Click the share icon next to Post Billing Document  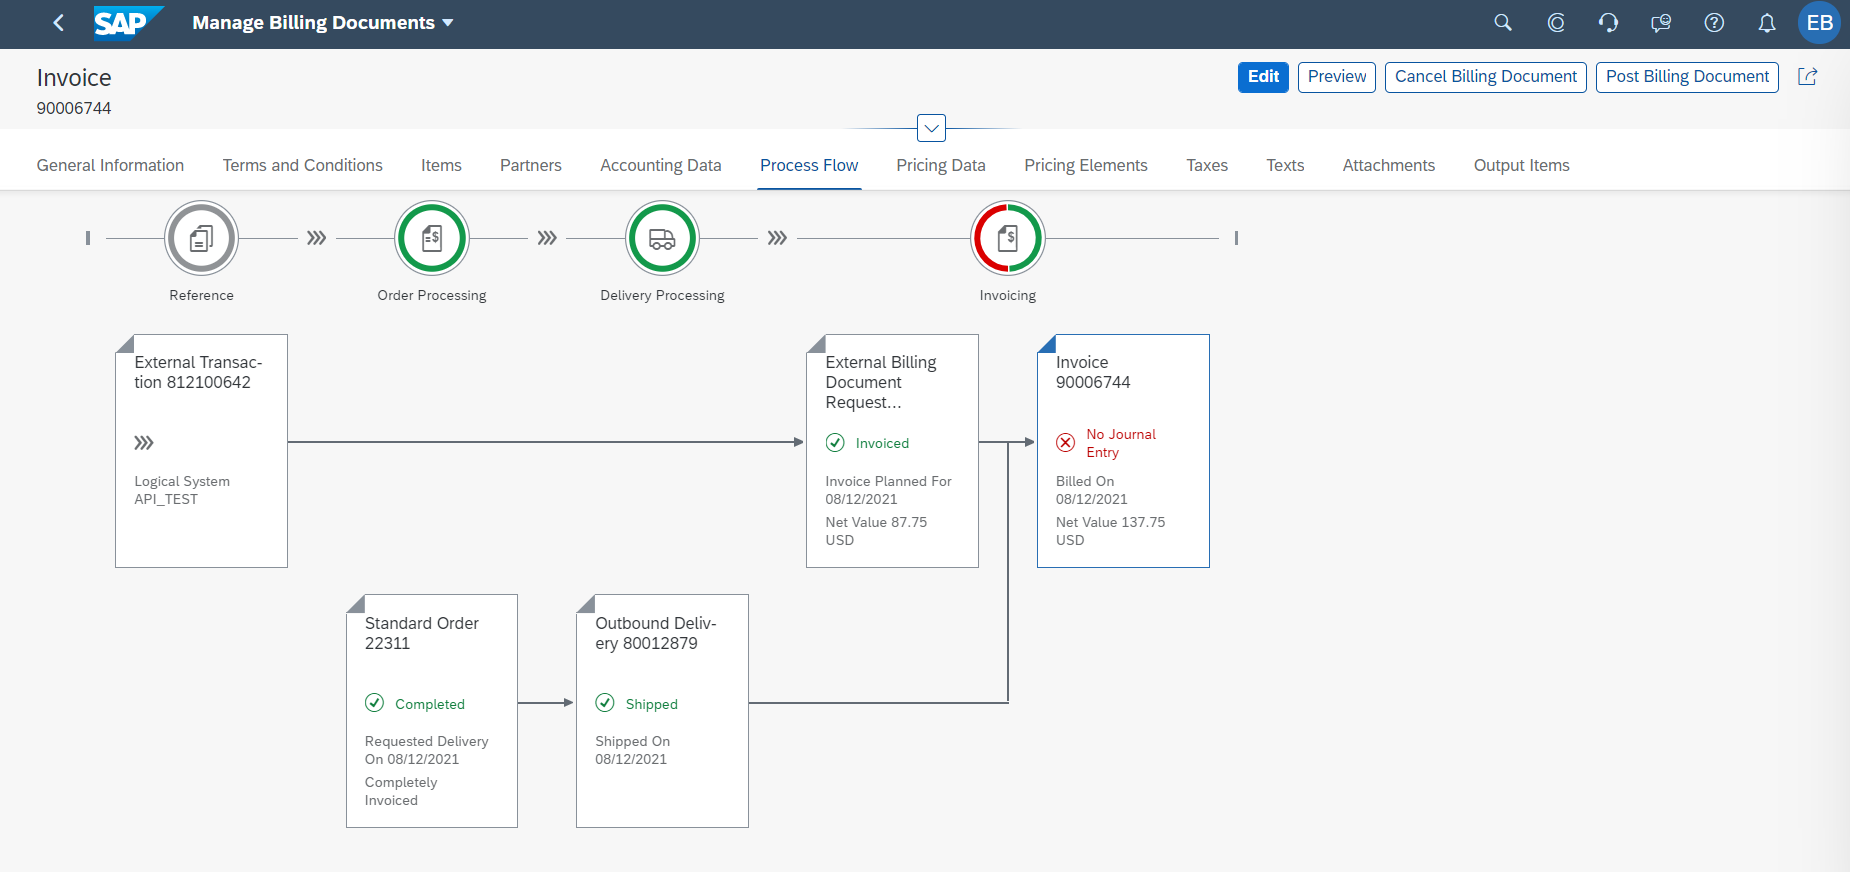pyautogui.click(x=1807, y=77)
